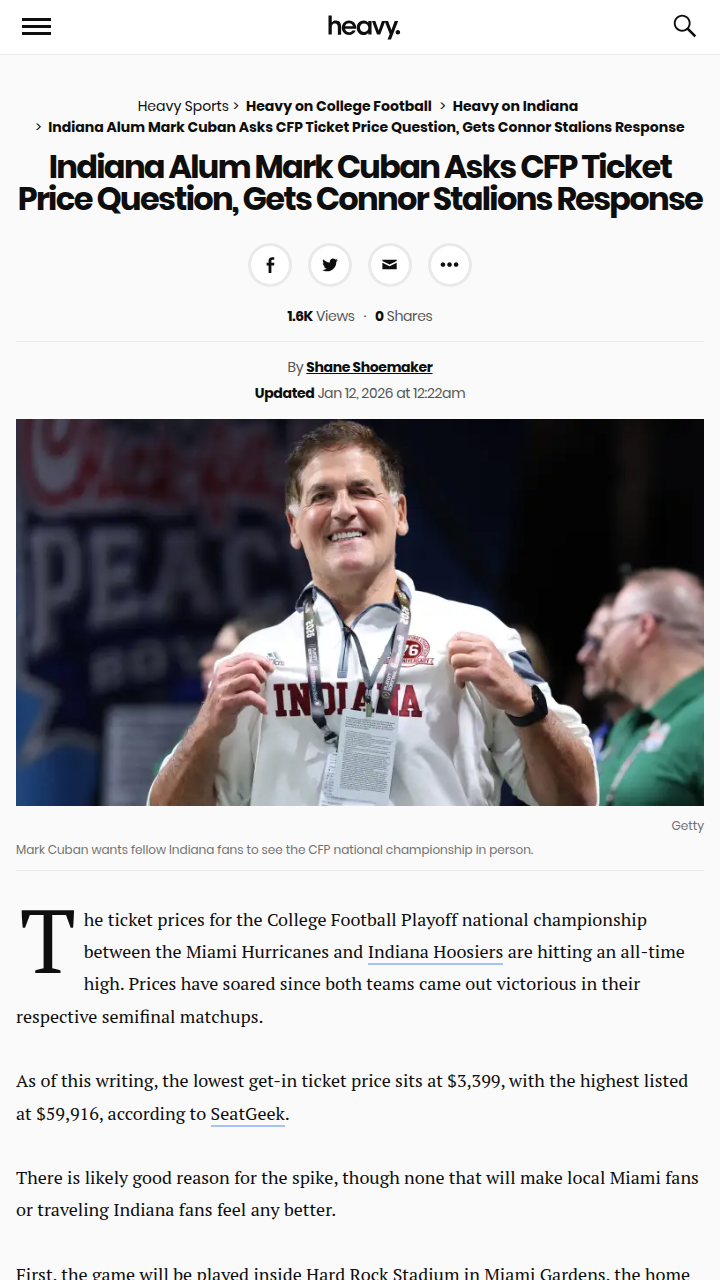Click the updated date Jan 12, 2026
This screenshot has height=1280, width=720.
click(x=391, y=393)
